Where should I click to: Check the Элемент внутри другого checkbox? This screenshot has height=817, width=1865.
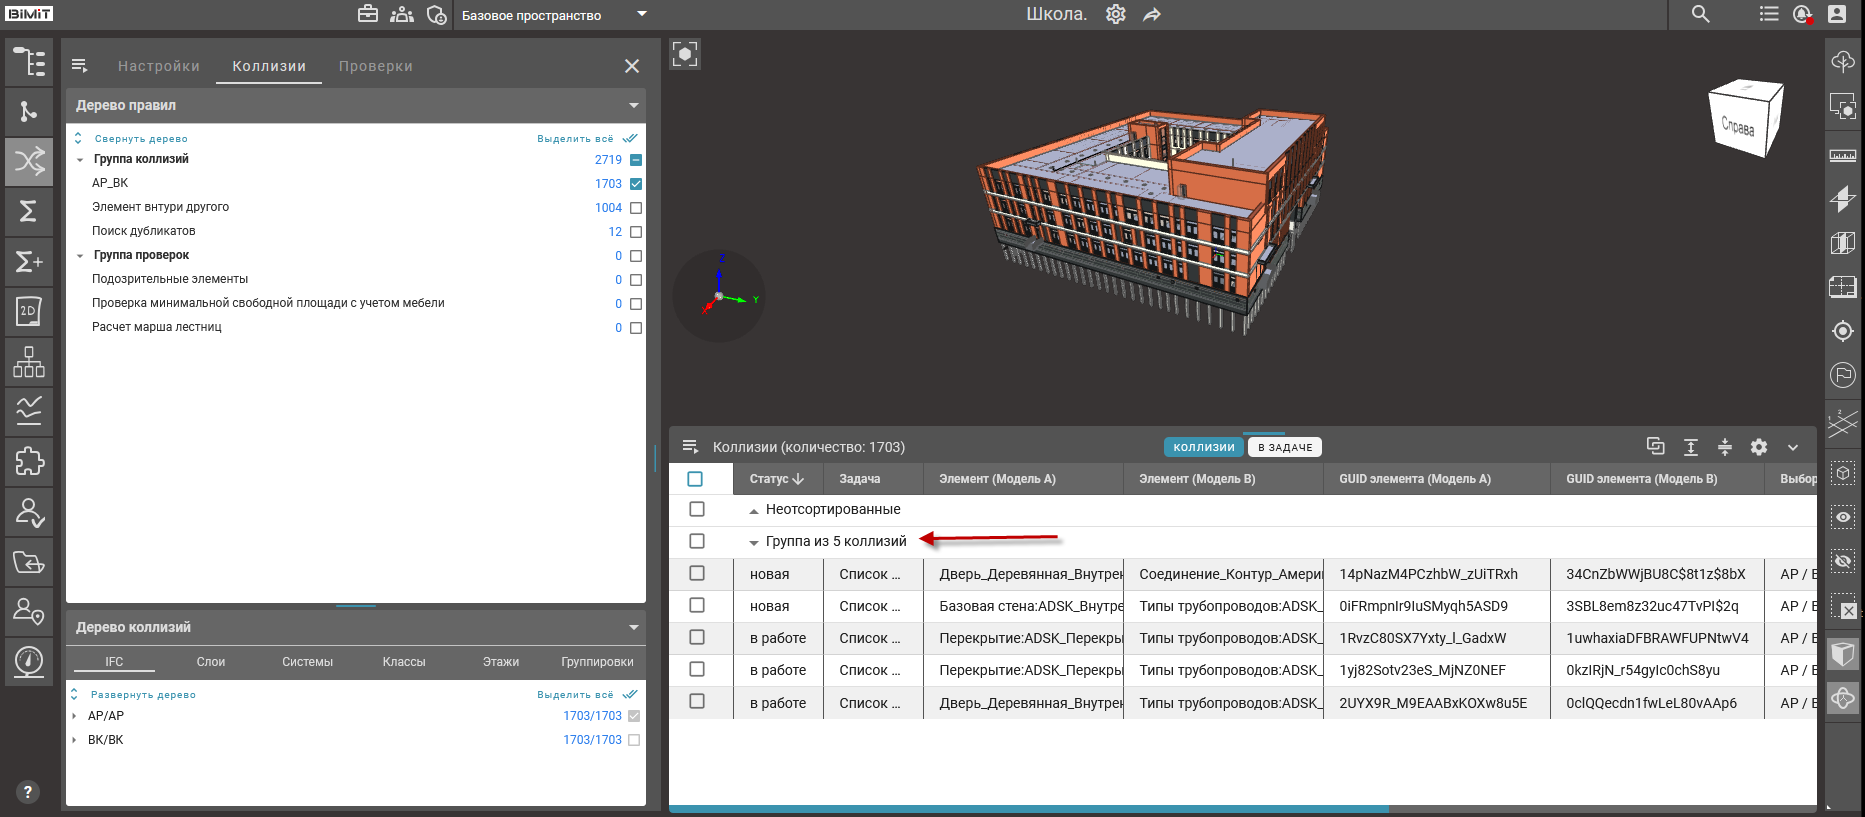[x=636, y=208]
